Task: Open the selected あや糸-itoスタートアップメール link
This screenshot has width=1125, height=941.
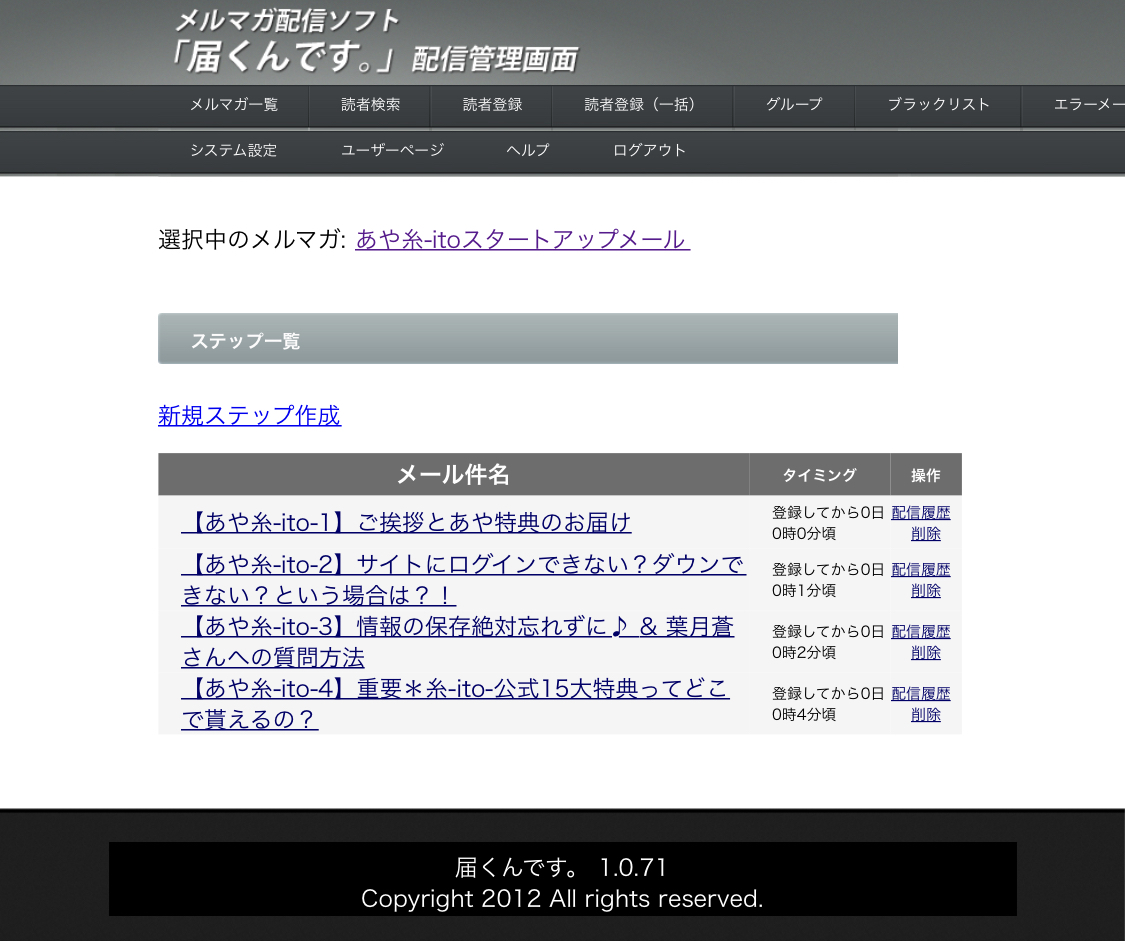Action: [x=522, y=240]
